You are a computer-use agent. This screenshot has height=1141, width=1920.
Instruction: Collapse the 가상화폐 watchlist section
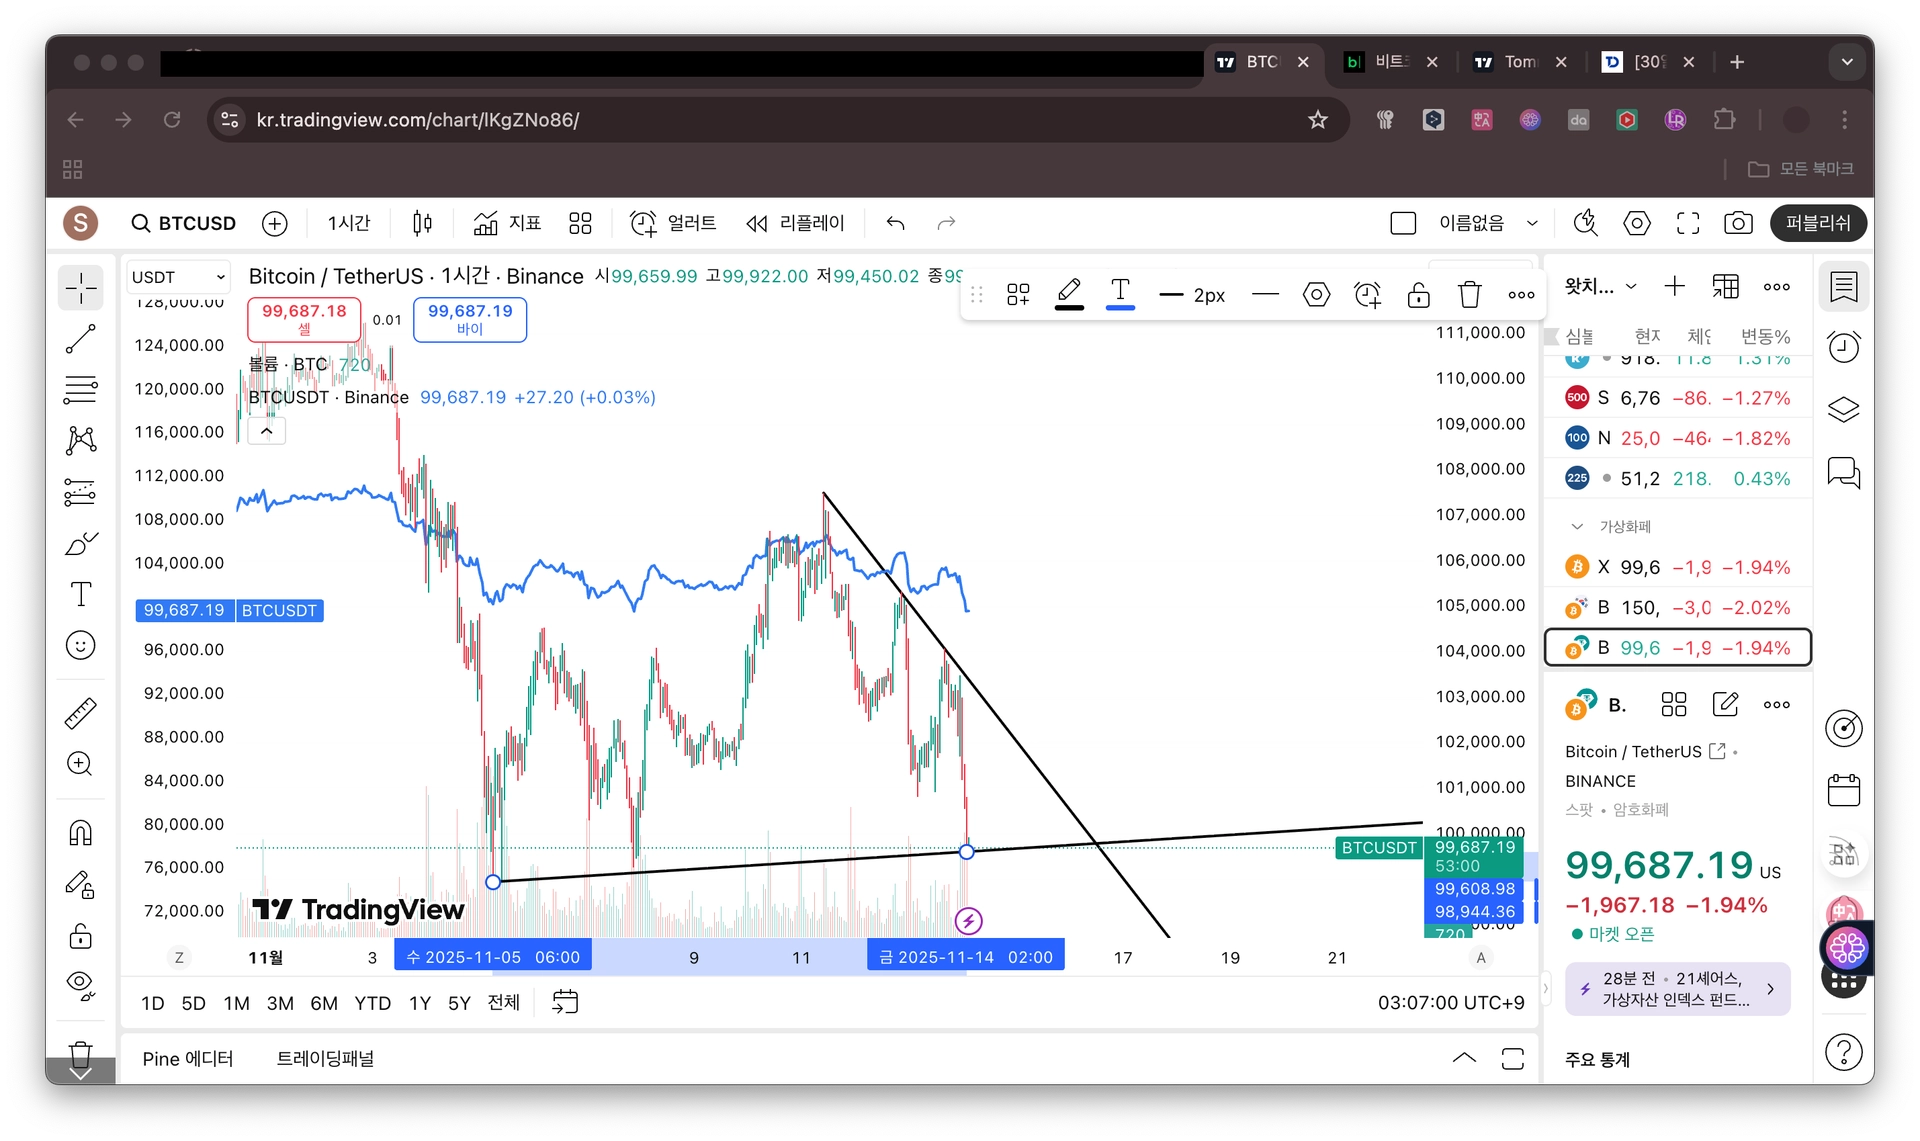(1577, 526)
